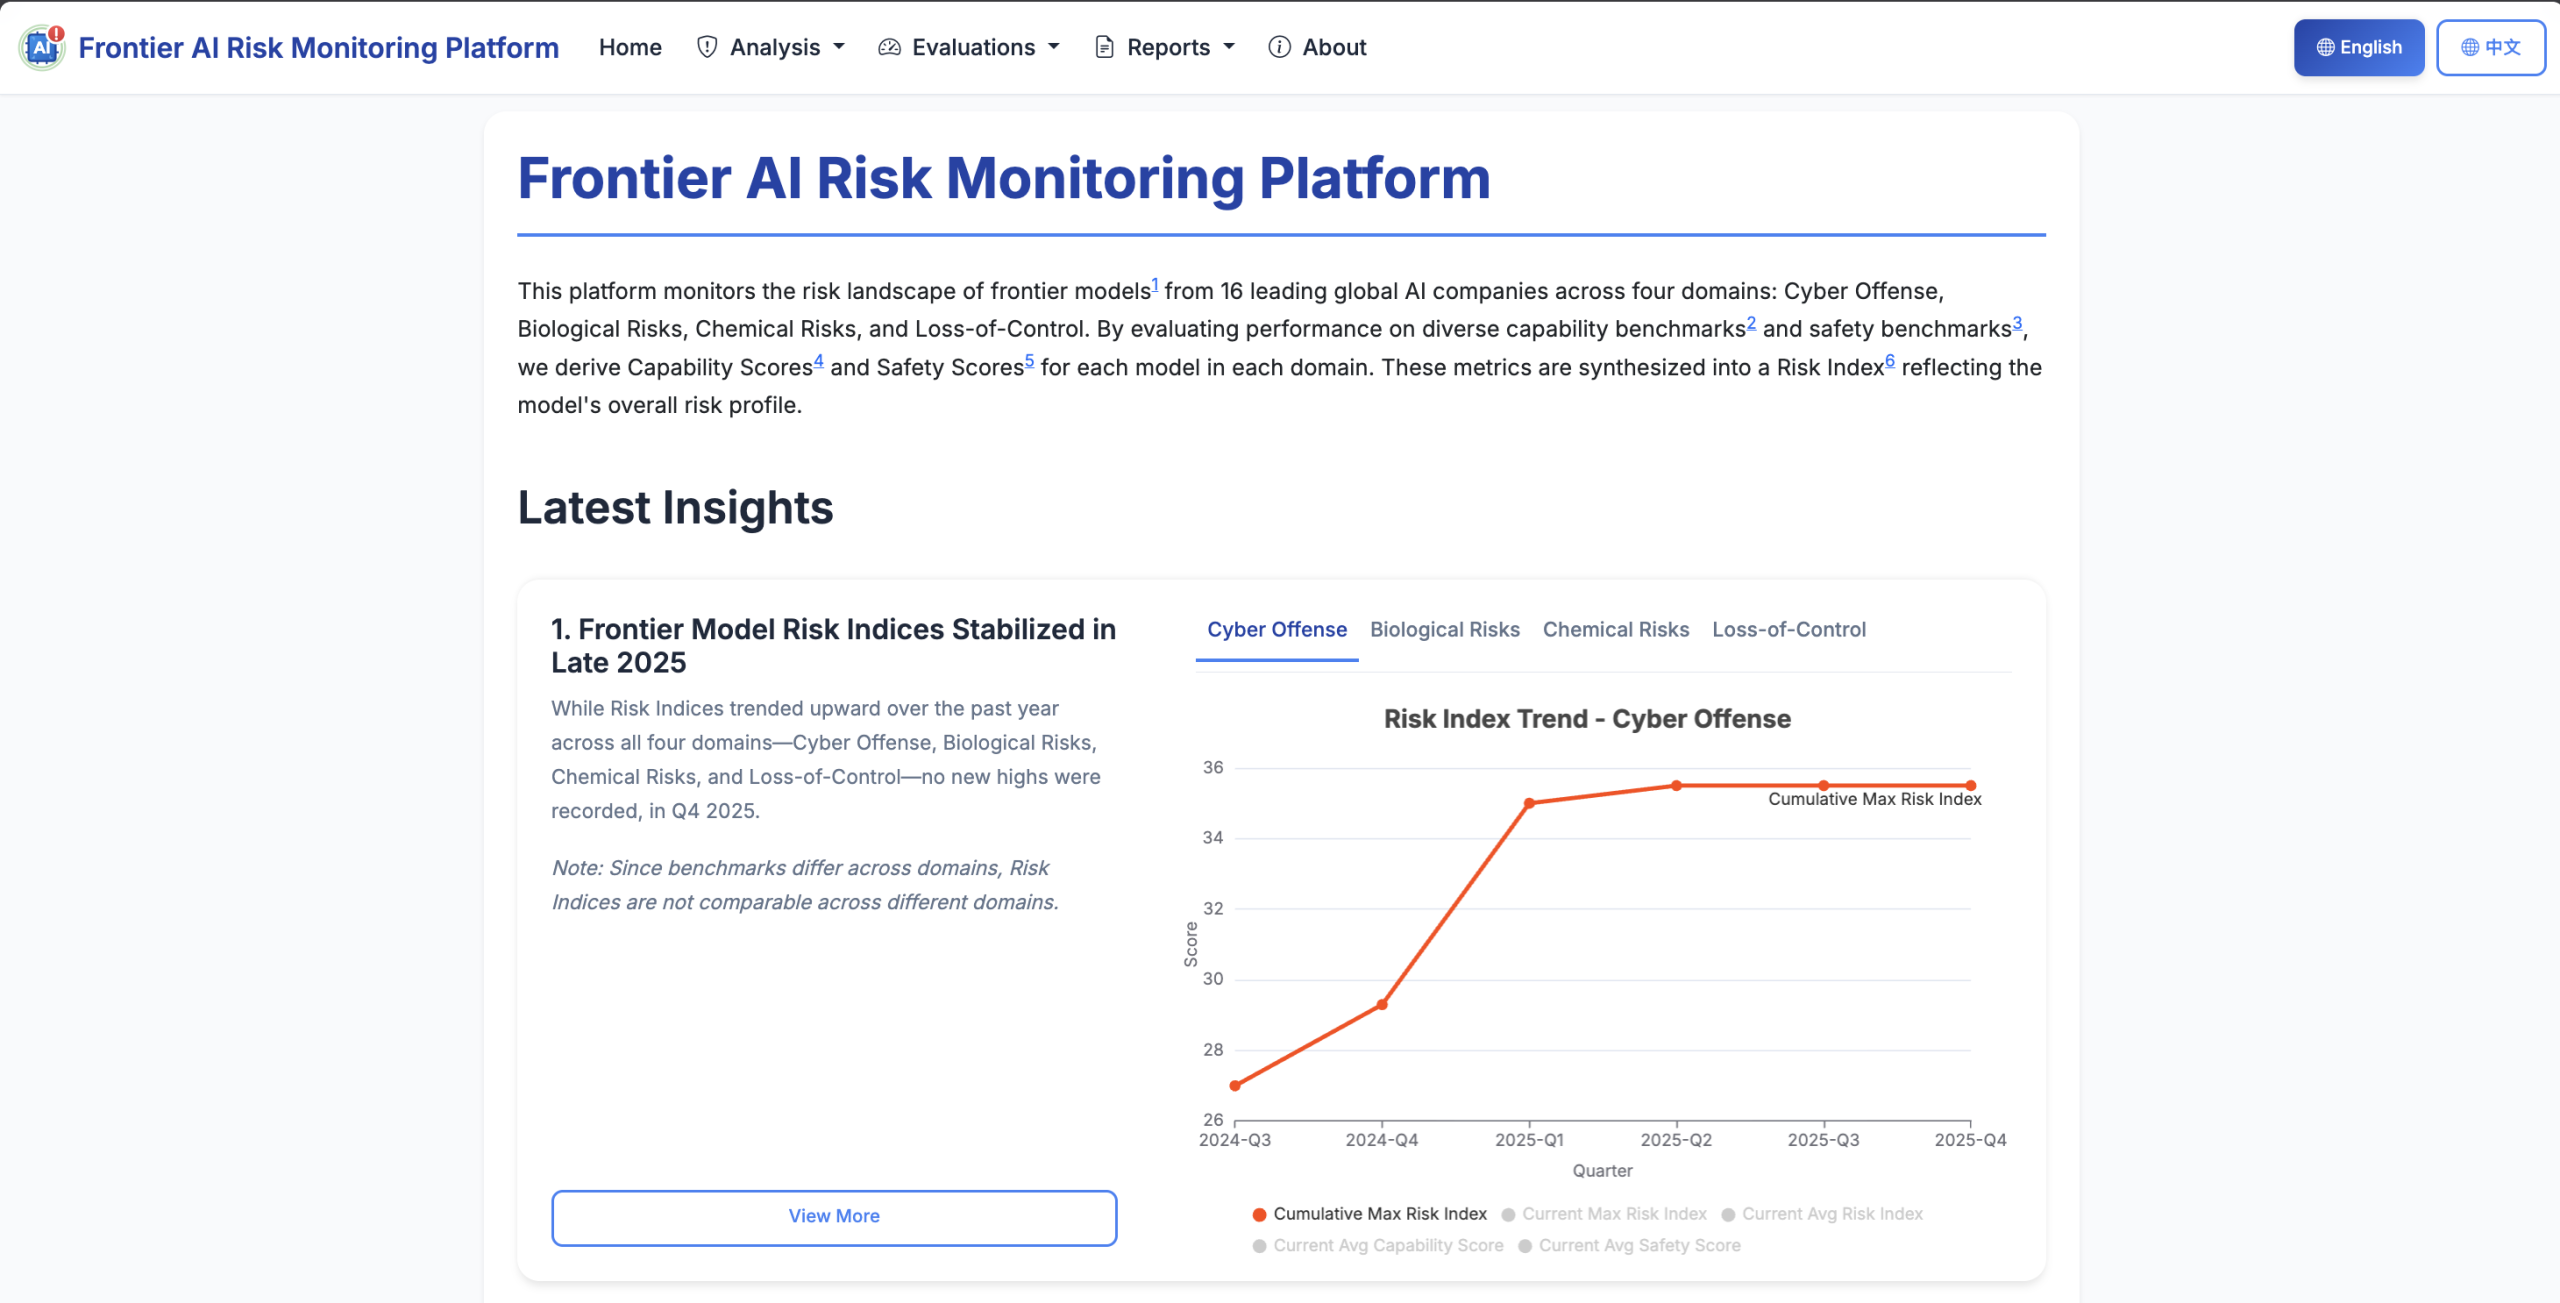Open footnote 6 next to Risk Index
This screenshot has width=2560, height=1303.
[1890, 361]
